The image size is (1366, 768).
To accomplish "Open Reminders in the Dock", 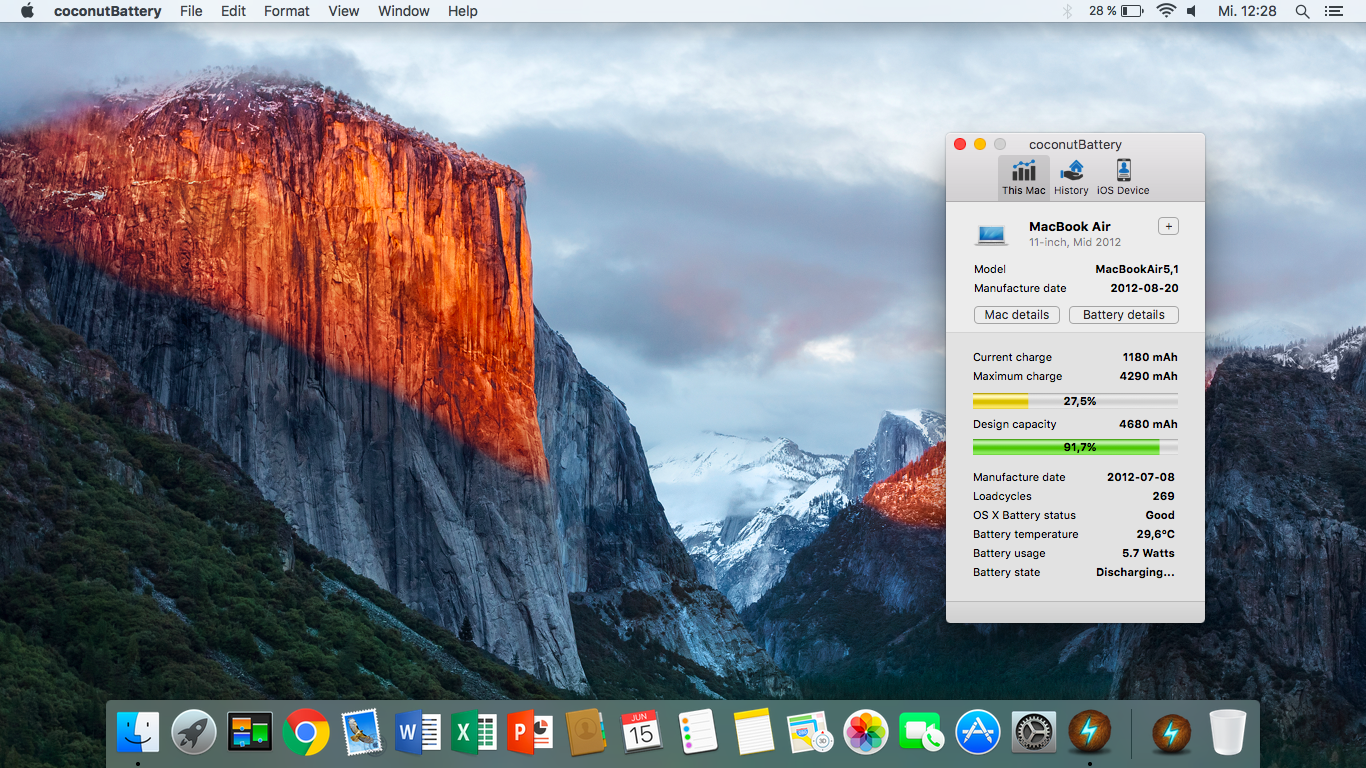I will click(x=698, y=732).
